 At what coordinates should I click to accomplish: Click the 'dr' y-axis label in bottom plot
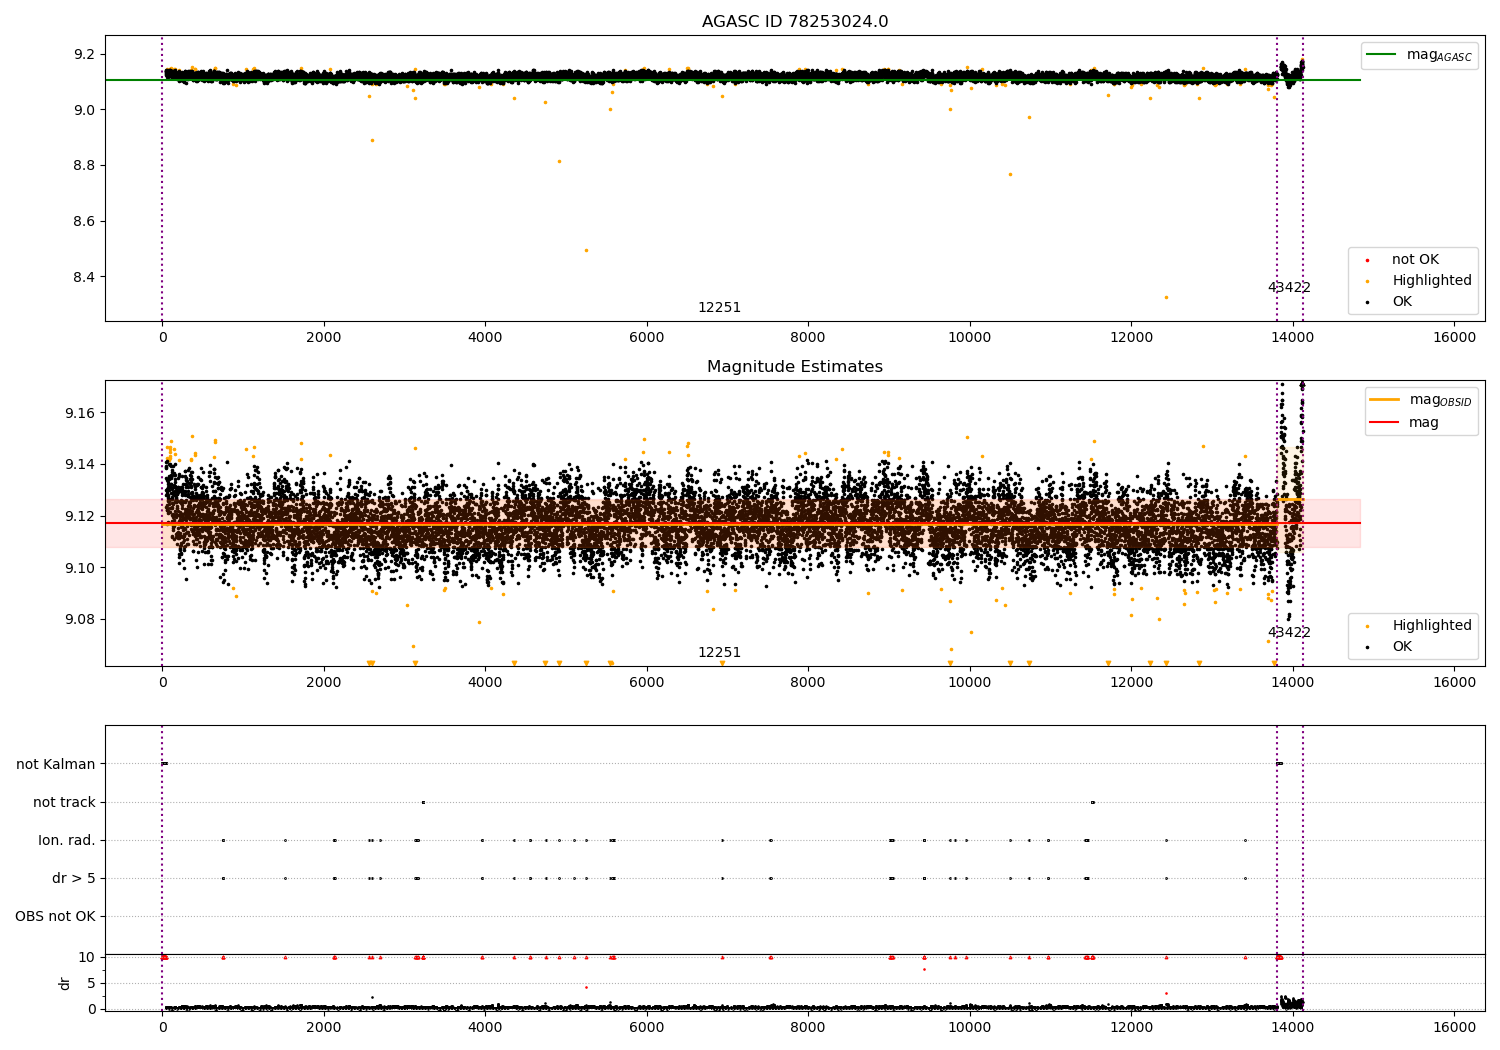point(65,983)
